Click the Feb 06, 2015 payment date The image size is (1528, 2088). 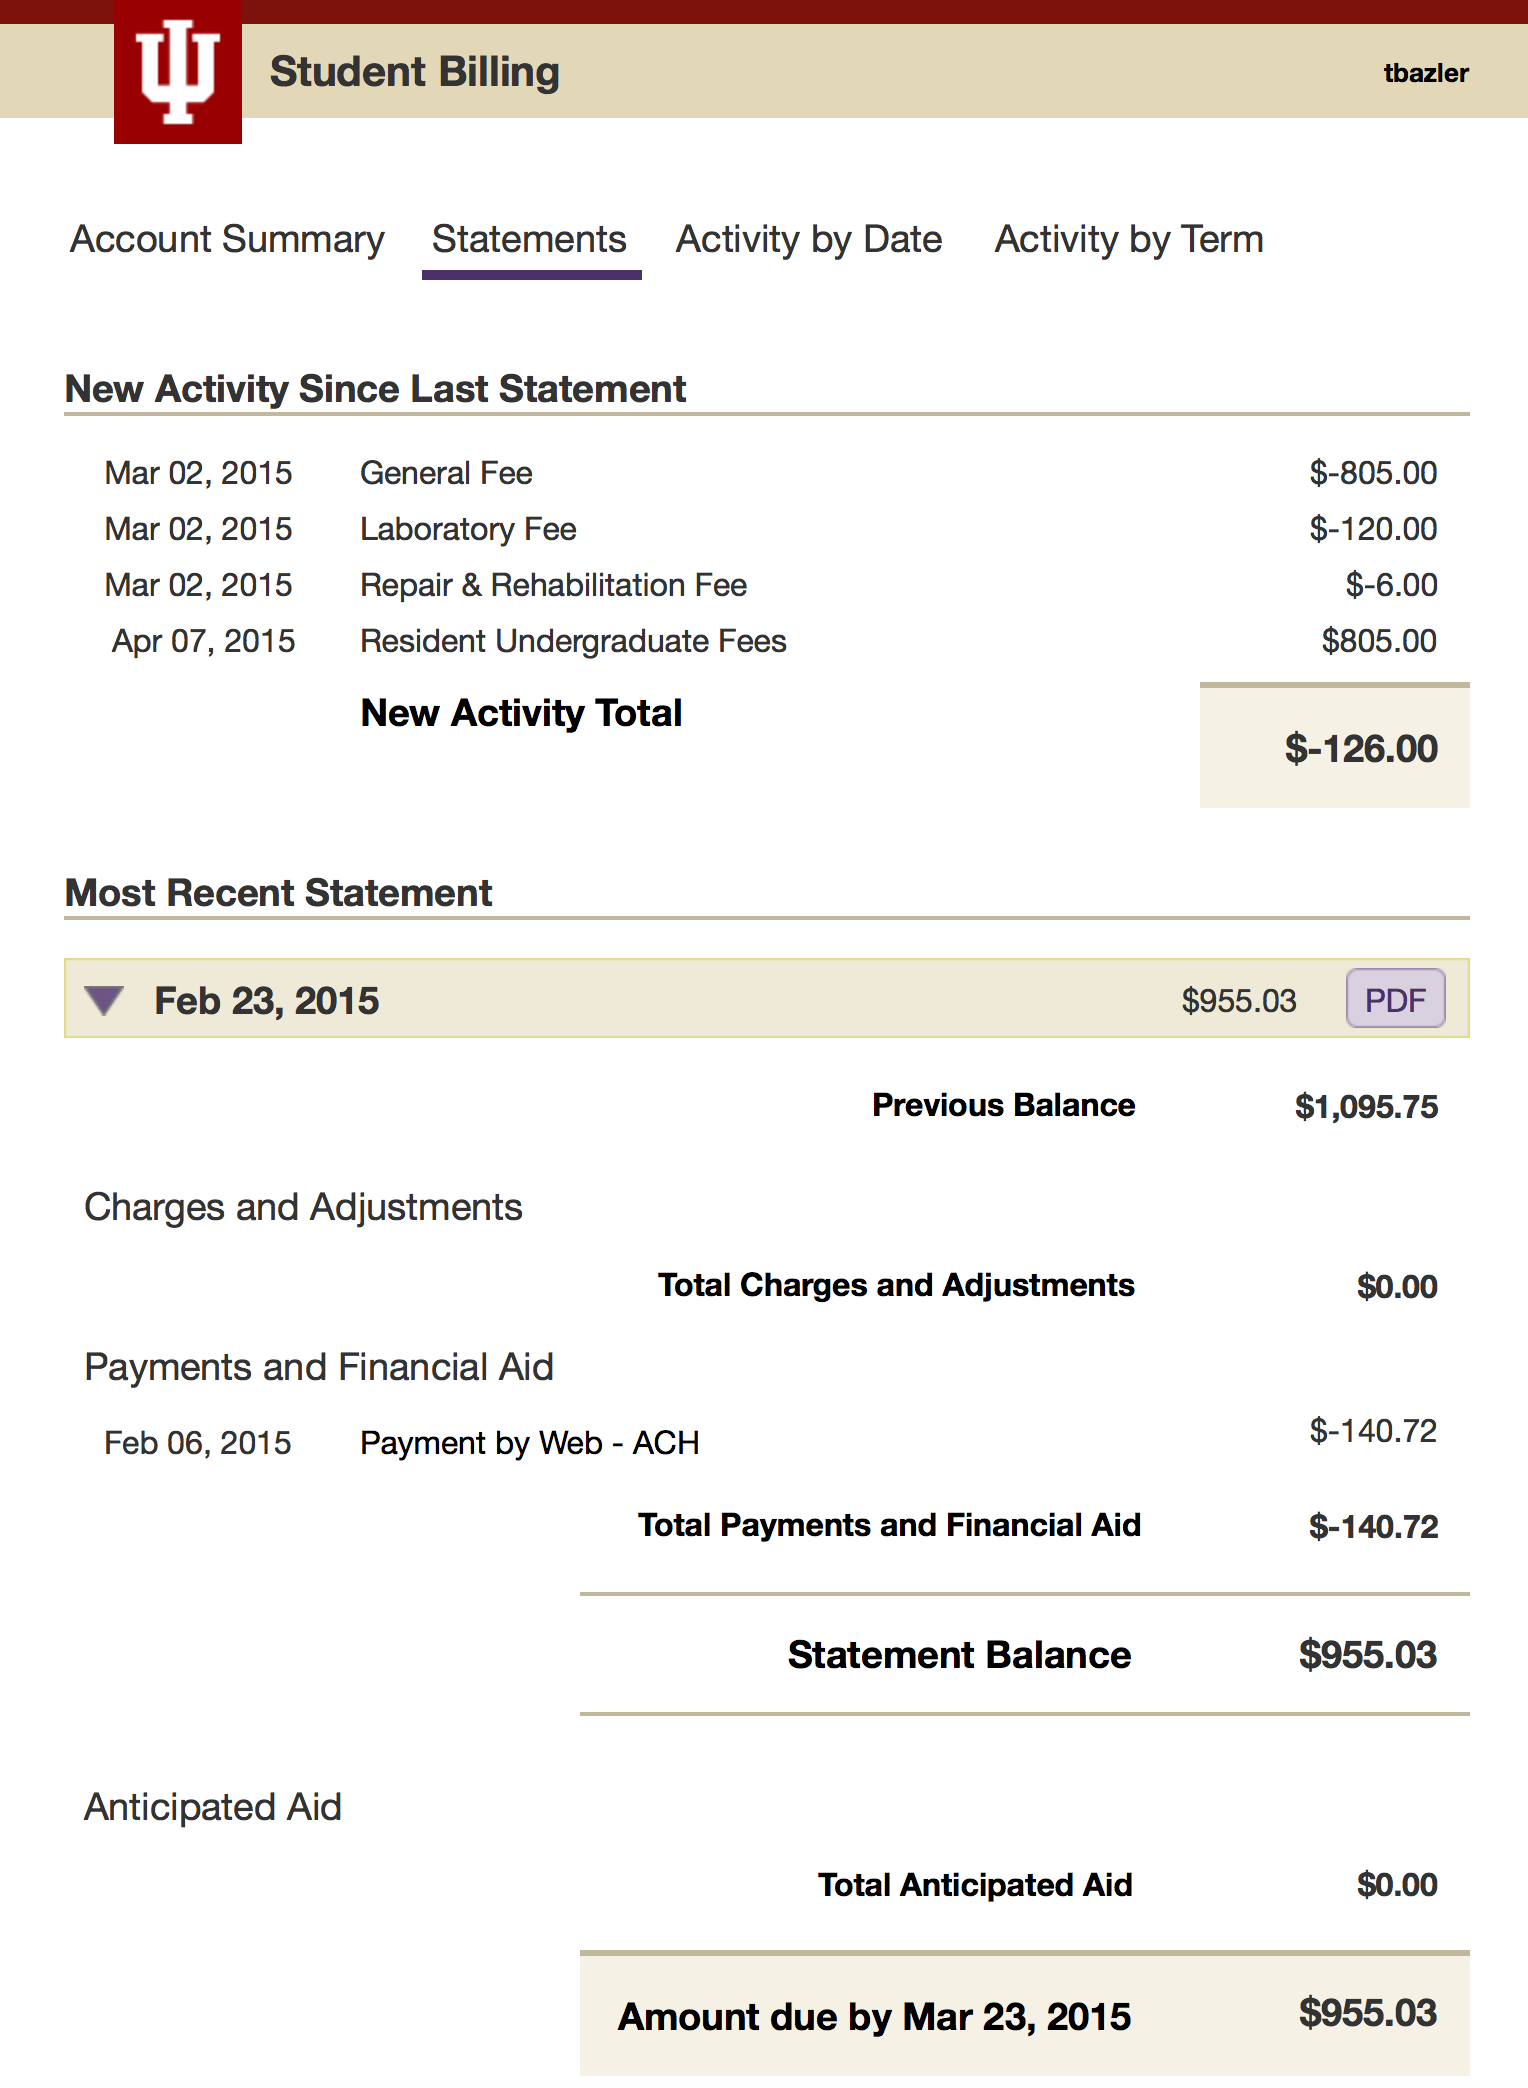coord(198,1443)
